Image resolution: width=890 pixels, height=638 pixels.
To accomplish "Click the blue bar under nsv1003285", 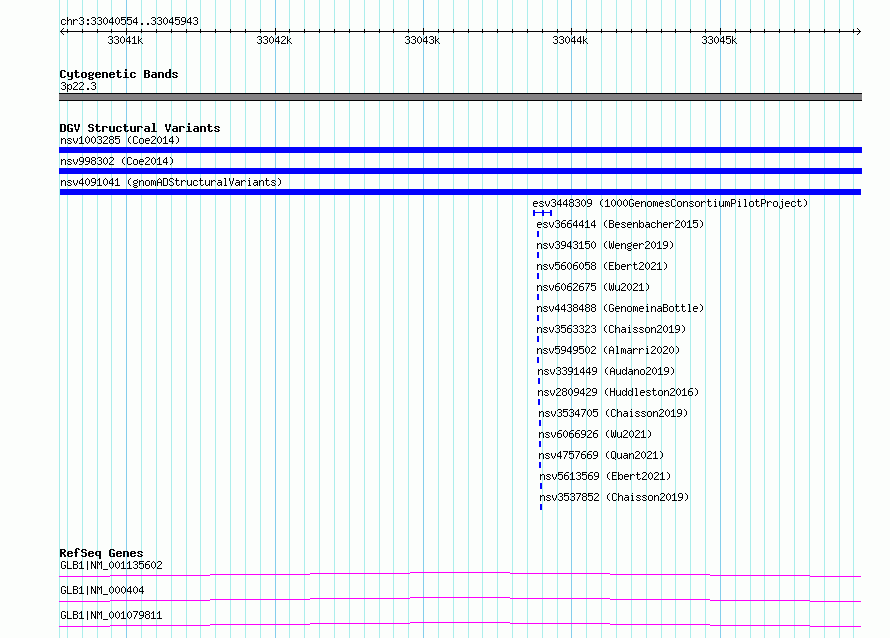I will pyautogui.click(x=460, y=150).
